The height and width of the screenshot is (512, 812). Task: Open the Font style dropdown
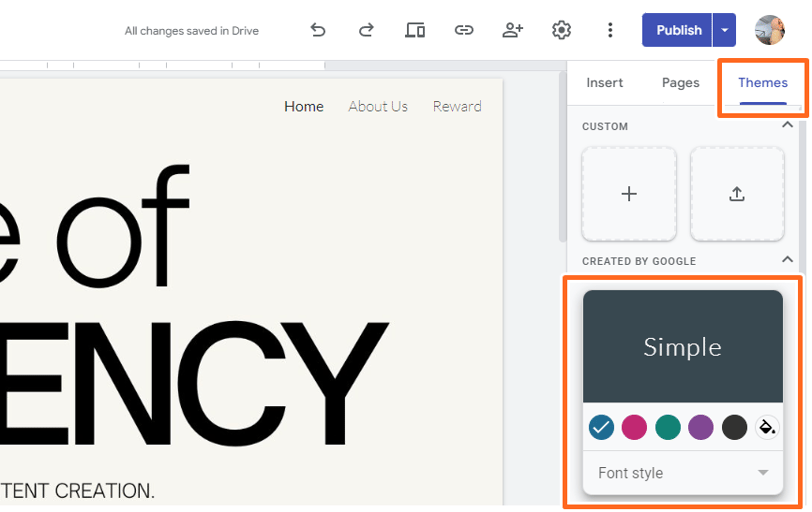click(683, 473)
